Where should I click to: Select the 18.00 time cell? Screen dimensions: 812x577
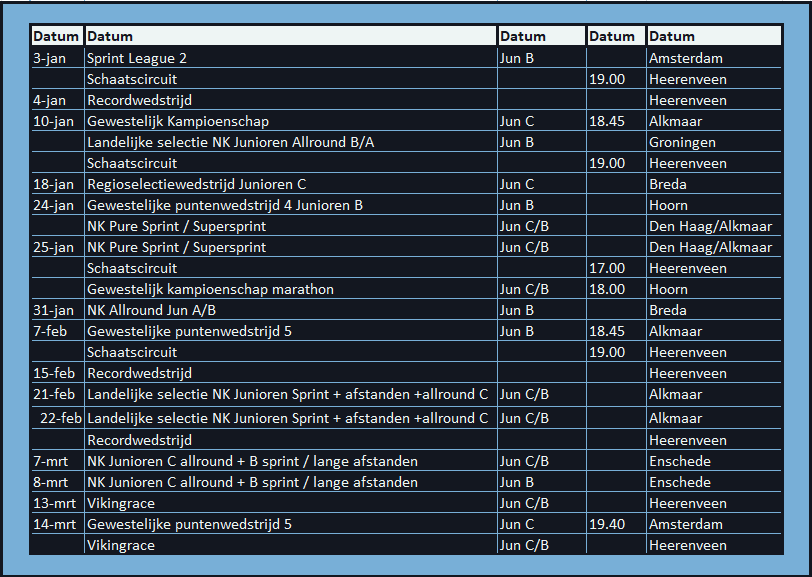pyautogui.click(x=607, y=289)
